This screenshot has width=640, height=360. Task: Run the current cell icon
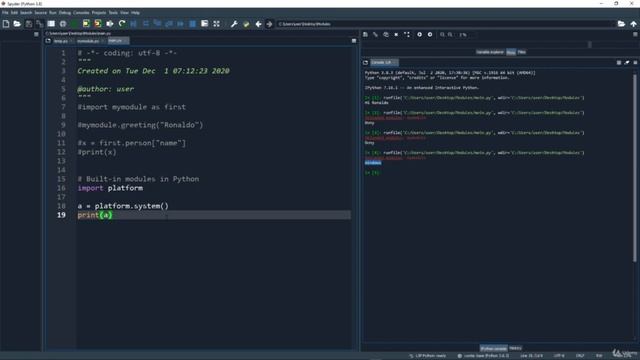(x=86, y=24)
